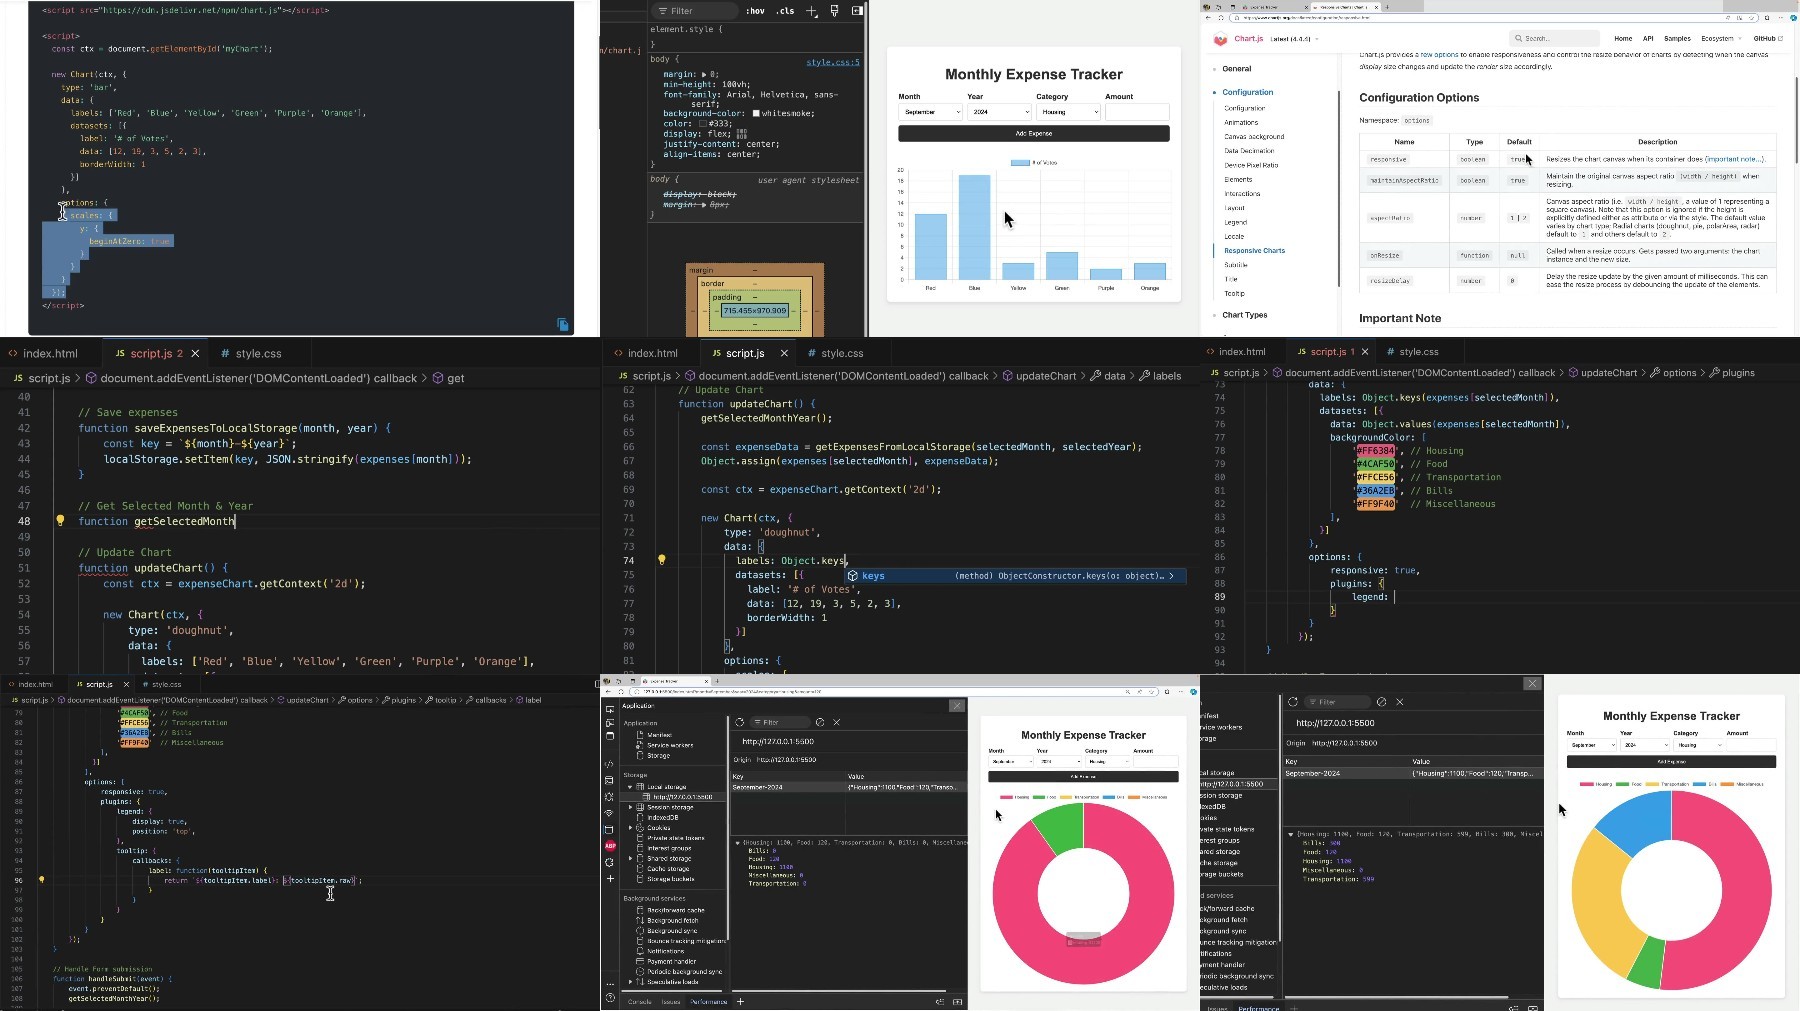Click the Chart.js logo in the docs header
This screenshot has width=1800, height=1011.
click(x=1220, y=39)
